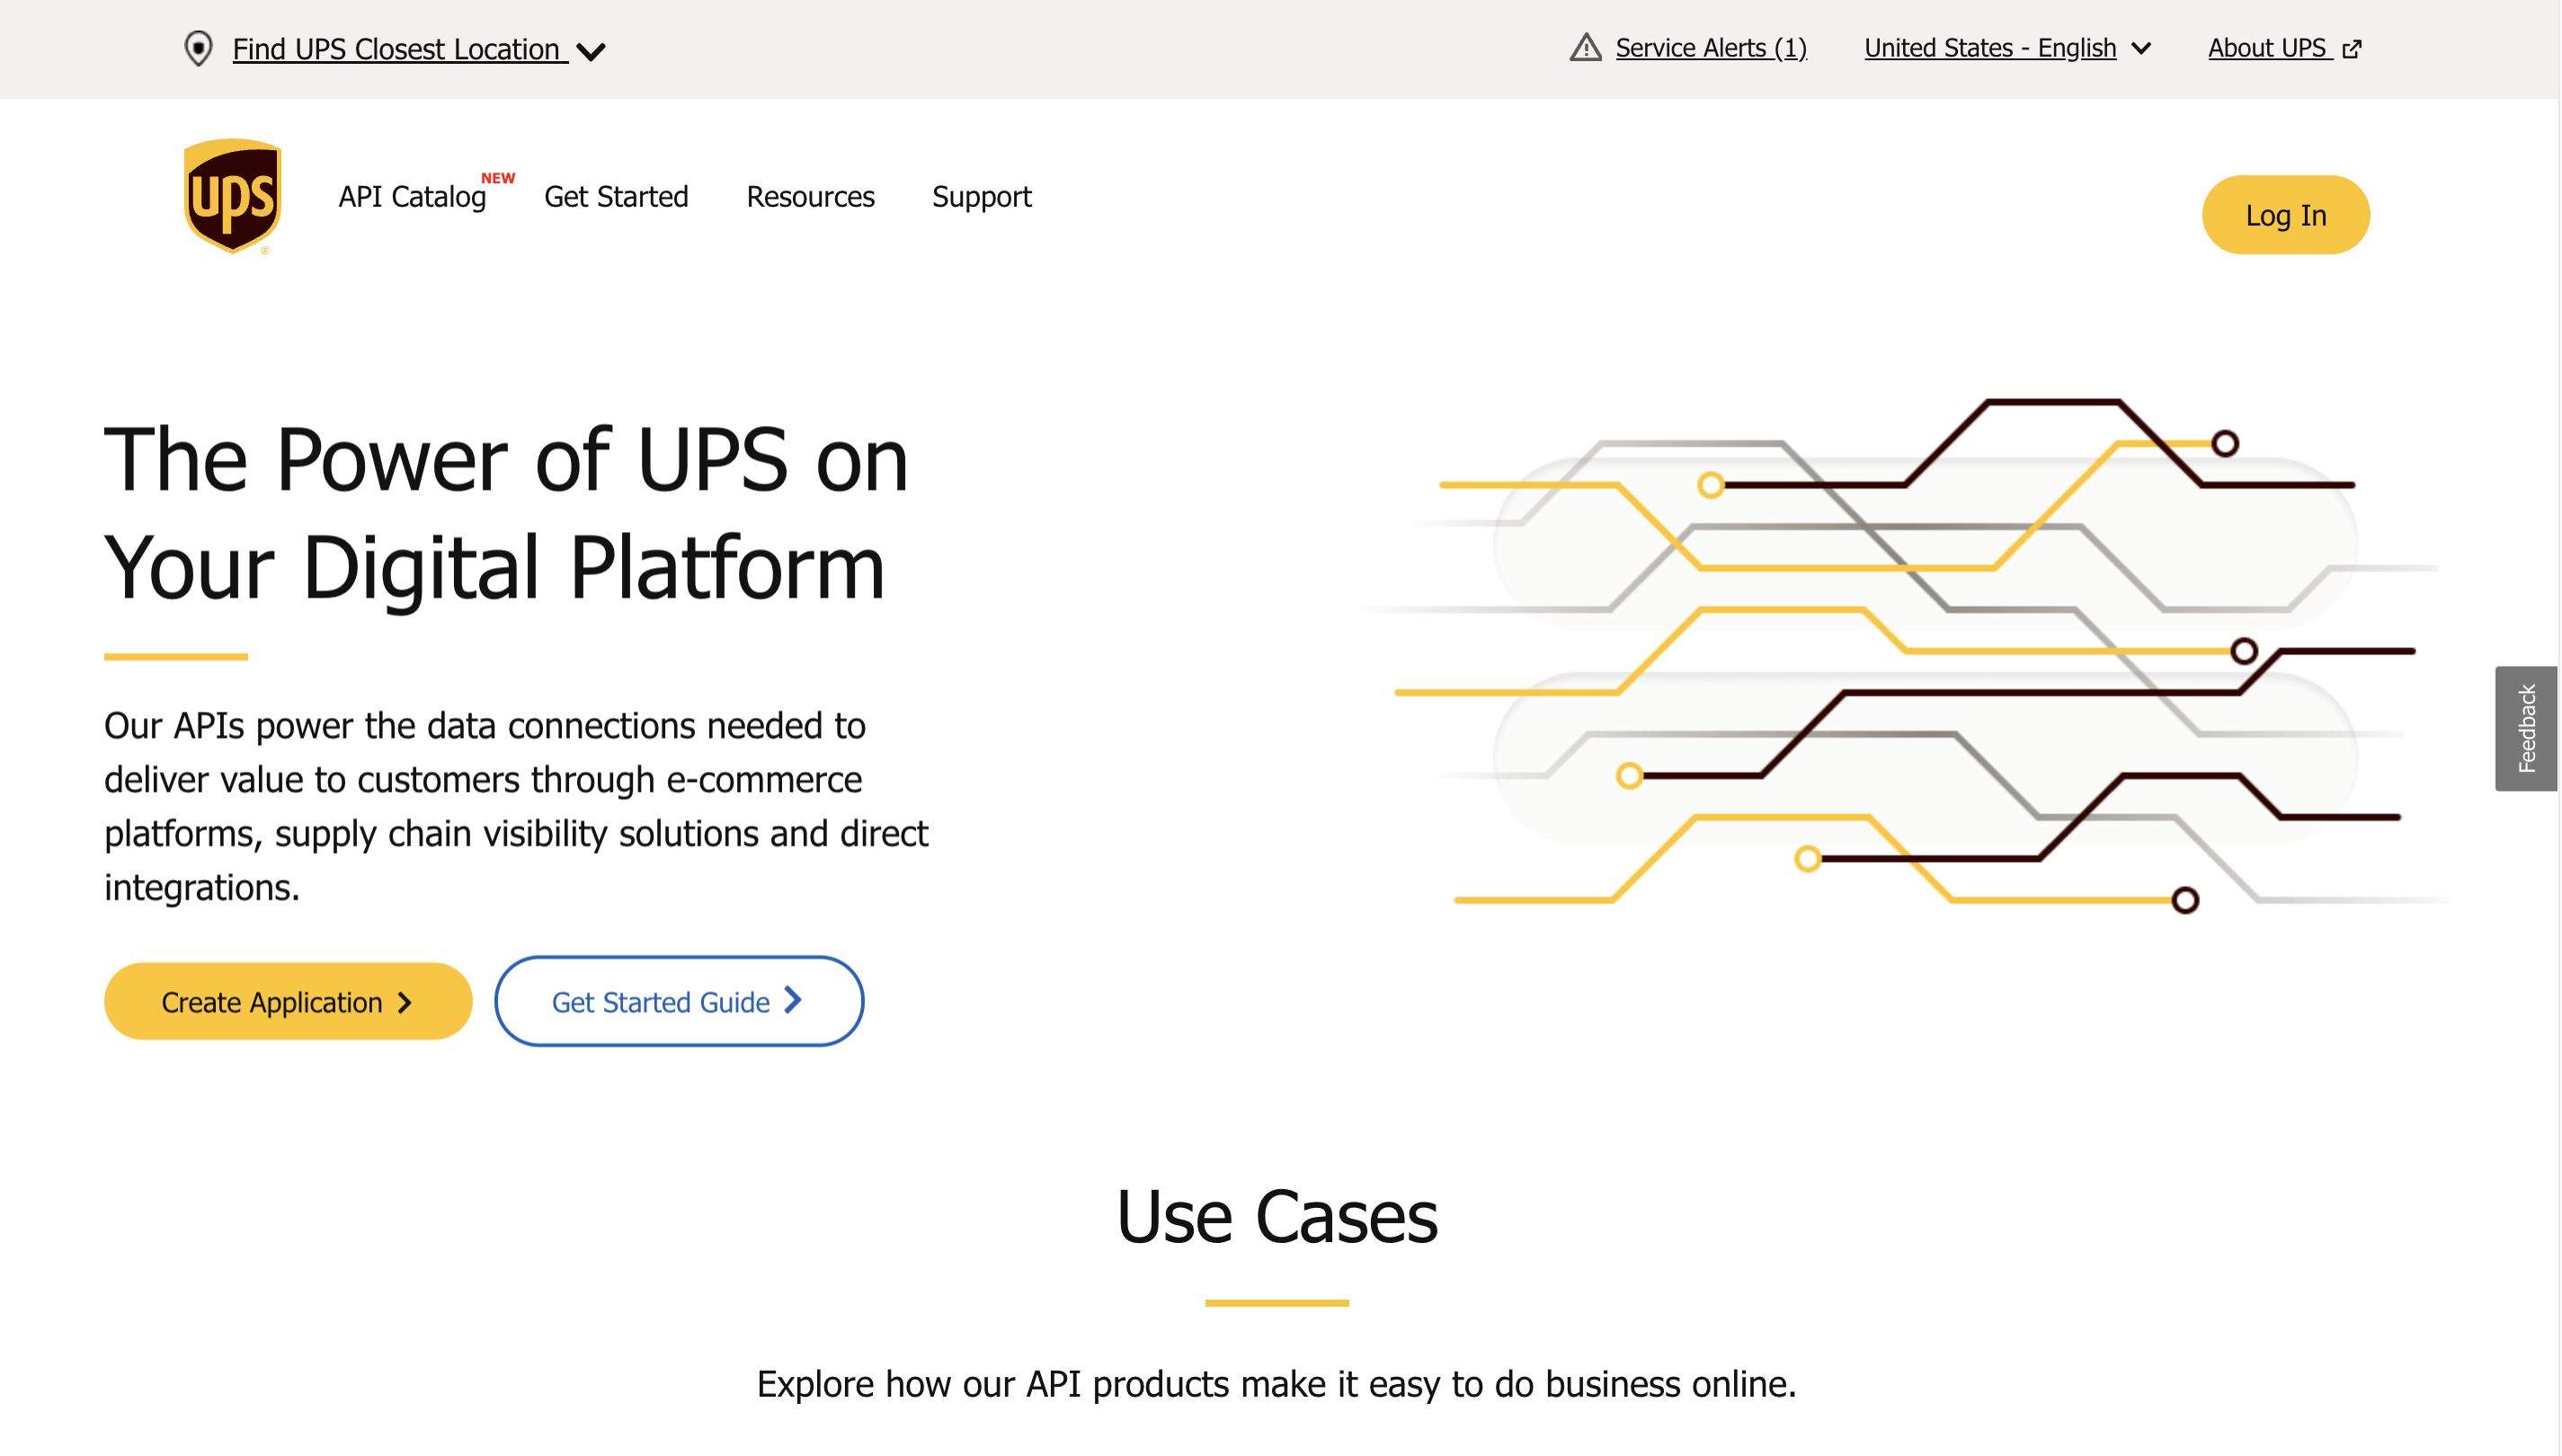Click the Log In button
Viewport: 2562px width, 1456px height.
tap(2286, 214)
